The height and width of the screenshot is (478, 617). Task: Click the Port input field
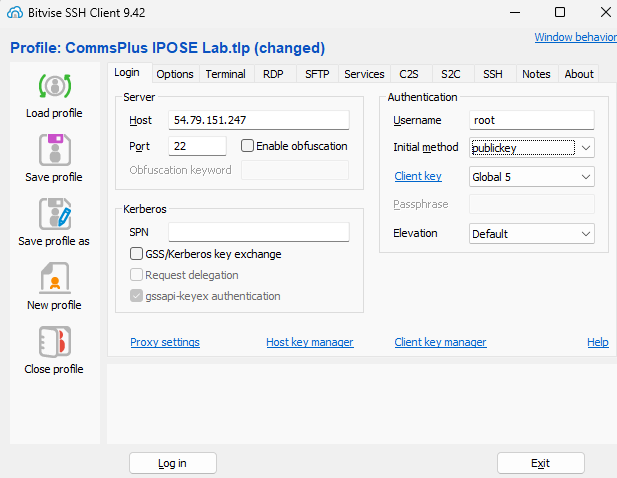coord(197,146)
